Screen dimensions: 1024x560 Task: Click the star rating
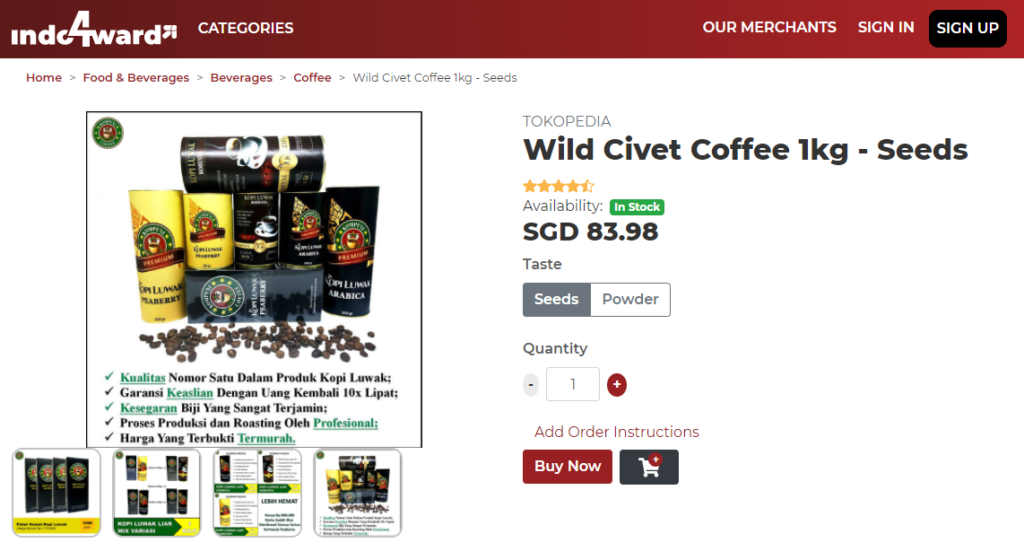tap(558, 186)
